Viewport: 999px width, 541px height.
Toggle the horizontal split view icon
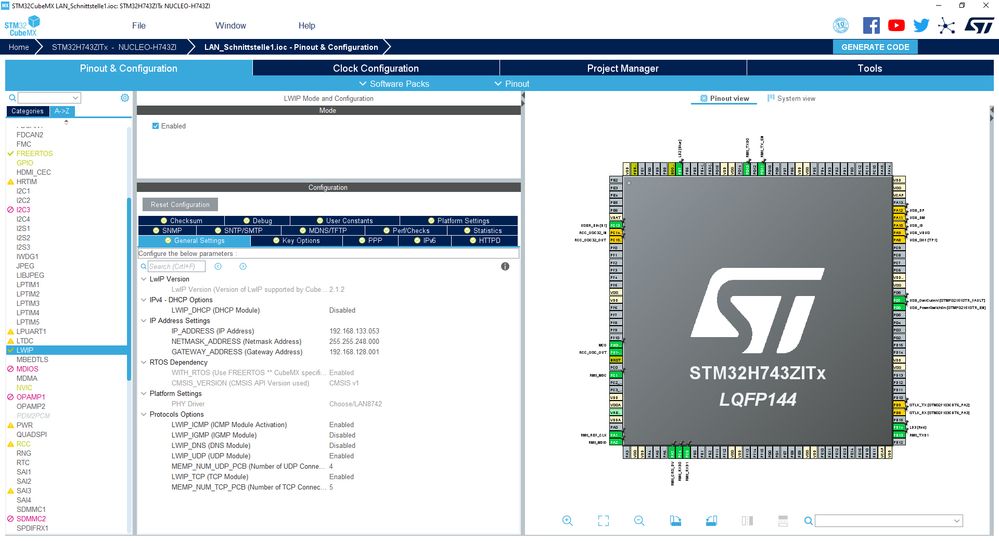(x=783, y=521)
